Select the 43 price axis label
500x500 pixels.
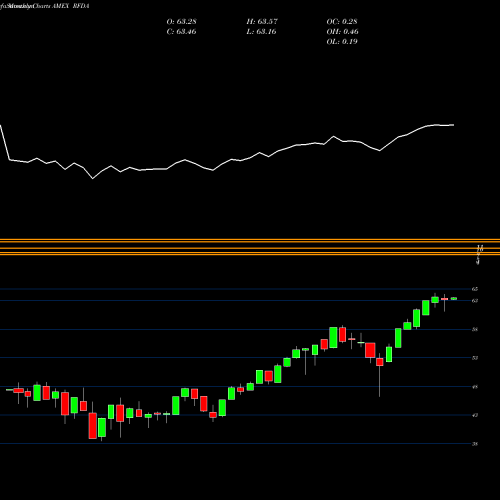[x=475, y=415]
